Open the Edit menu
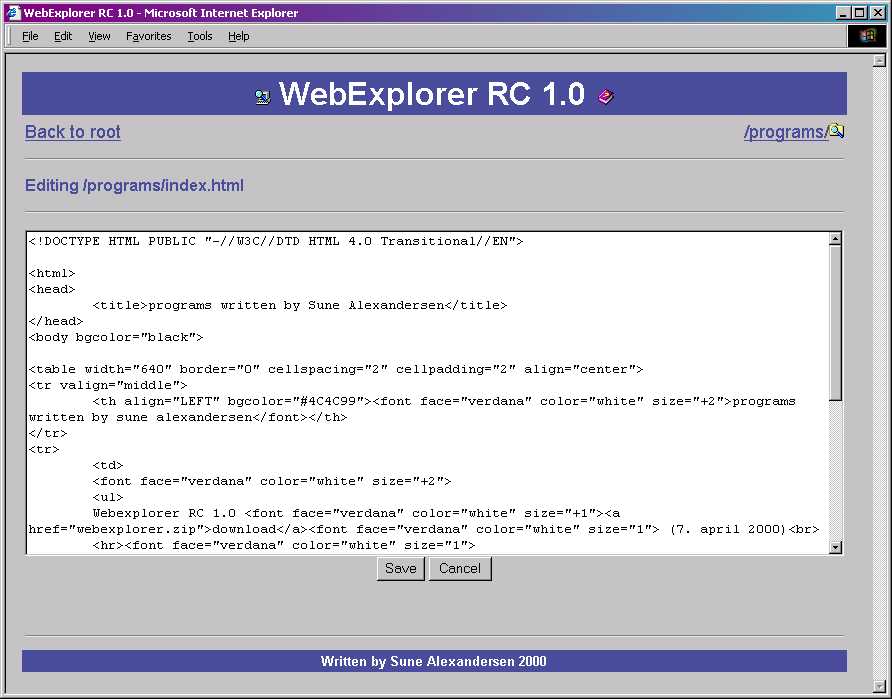The width and height of the screenshot is (892, 699). point(63,36)
